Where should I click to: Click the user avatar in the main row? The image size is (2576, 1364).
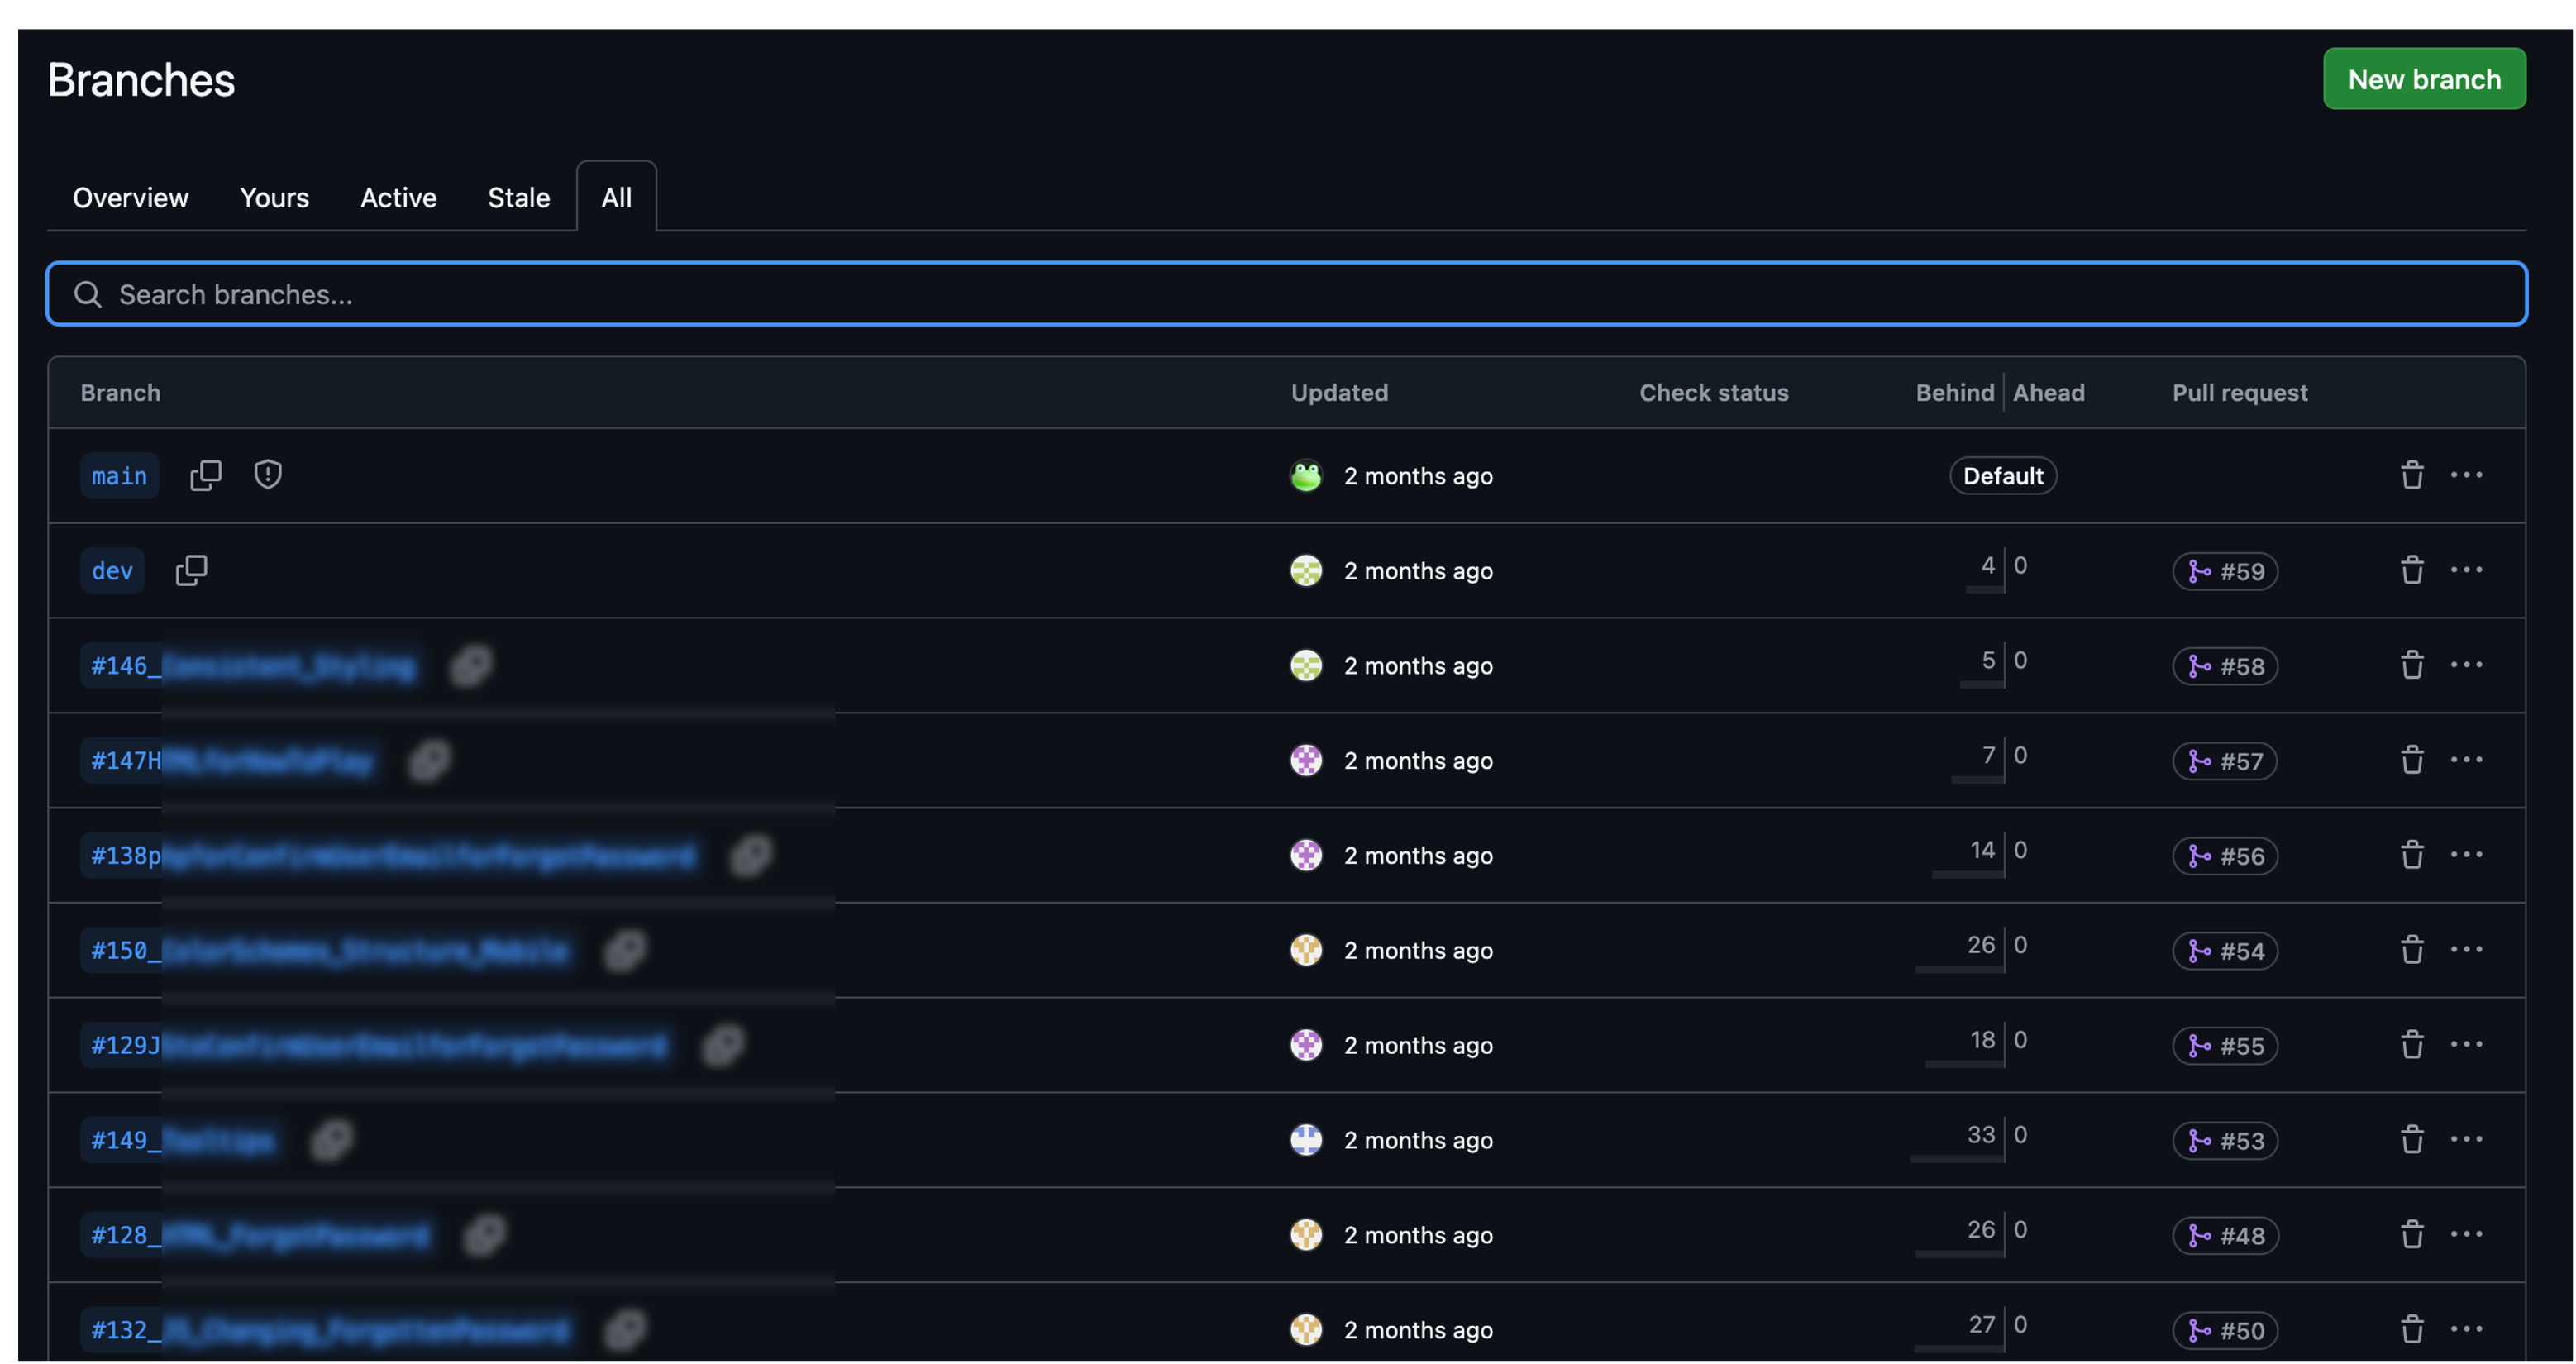click(1306, 476)
